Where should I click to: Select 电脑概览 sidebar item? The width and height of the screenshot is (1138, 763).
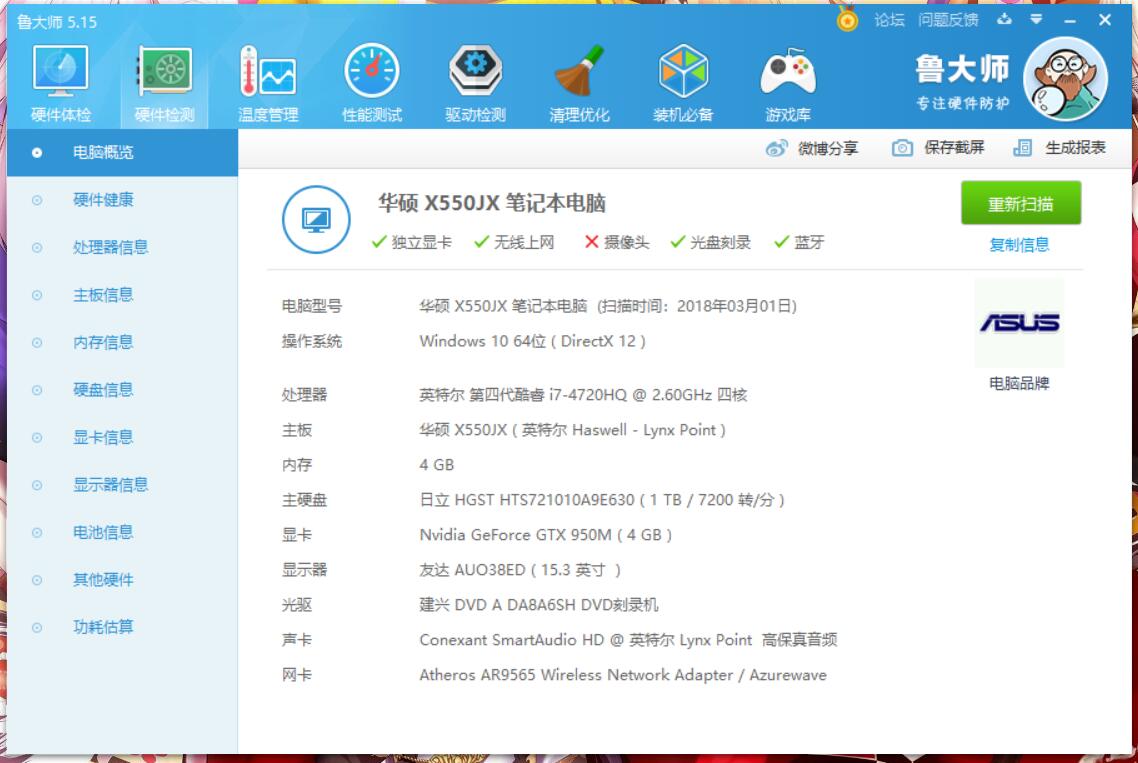coord(122,152)
